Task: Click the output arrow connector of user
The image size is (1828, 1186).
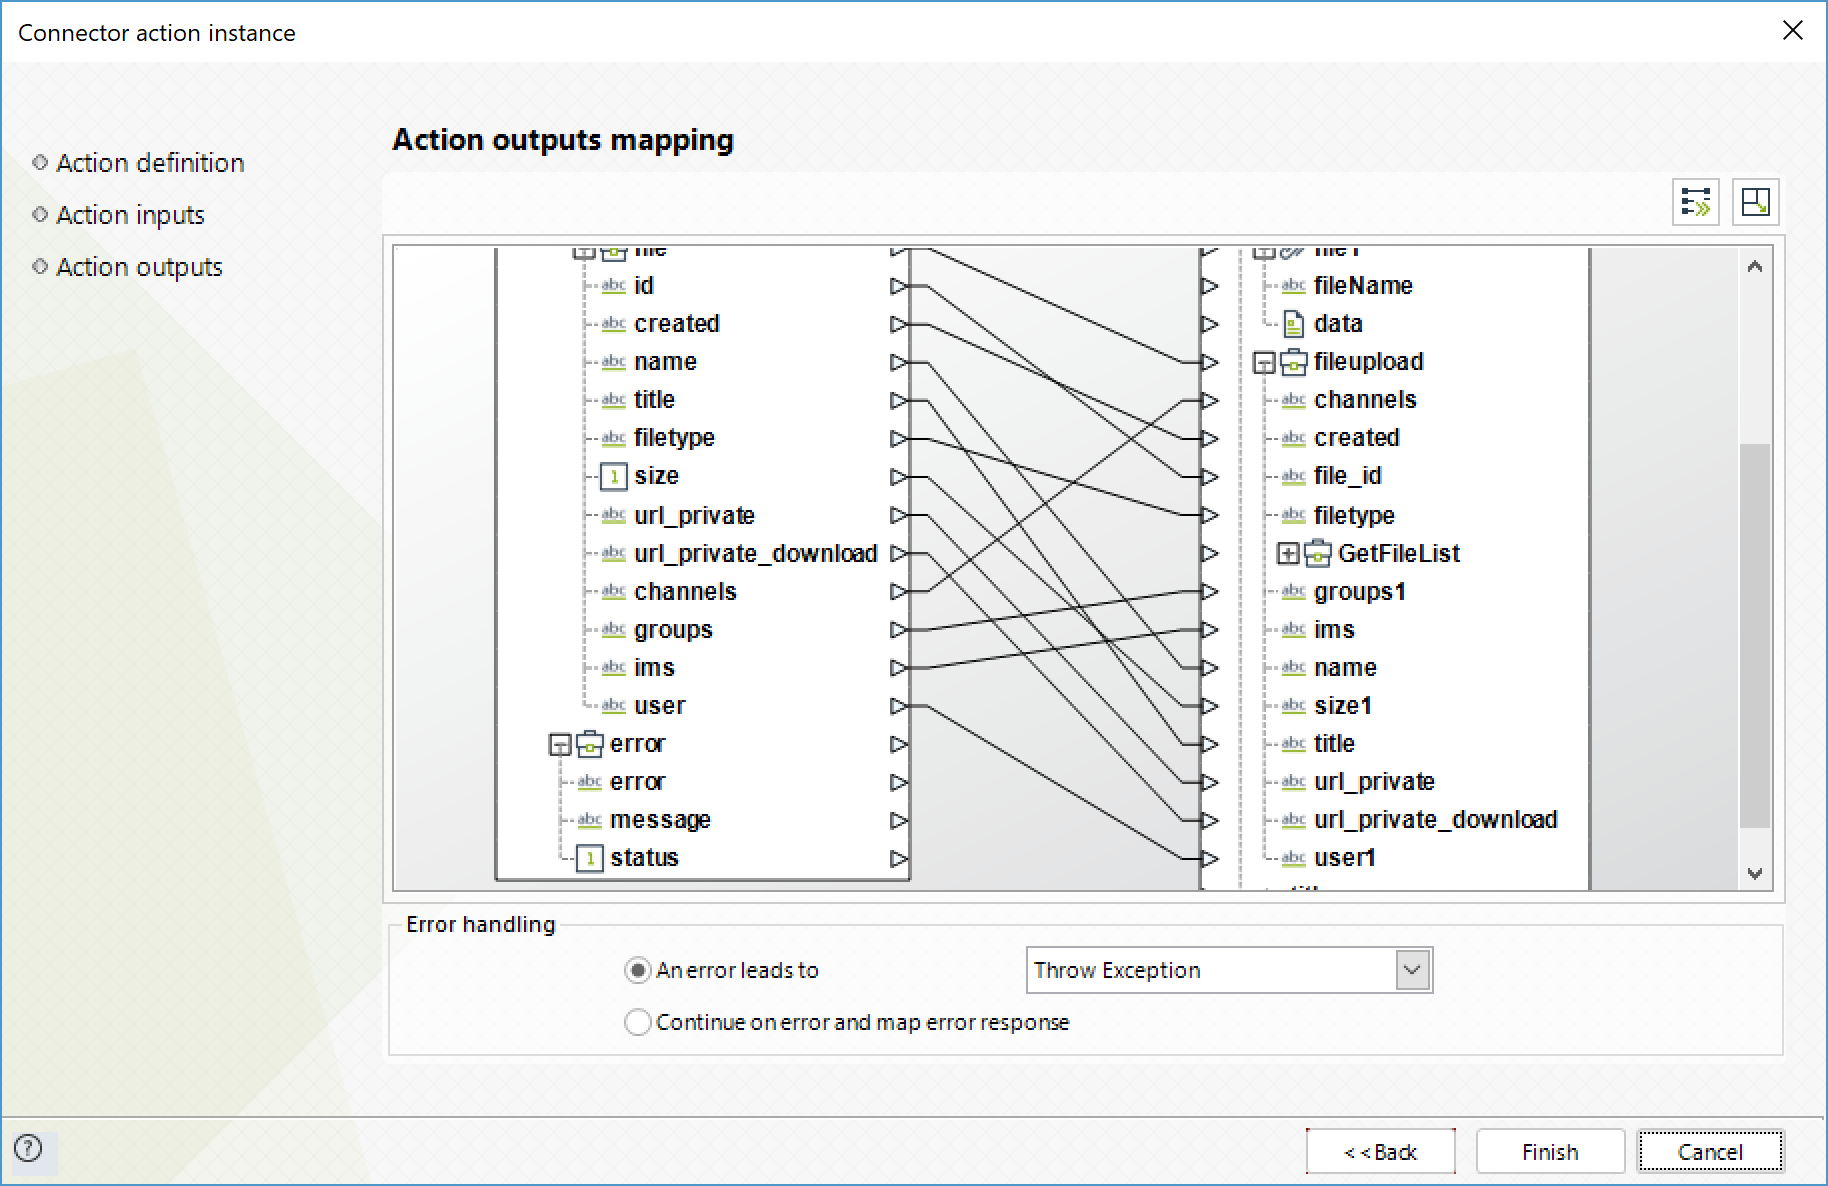Action: click(898, 706)
